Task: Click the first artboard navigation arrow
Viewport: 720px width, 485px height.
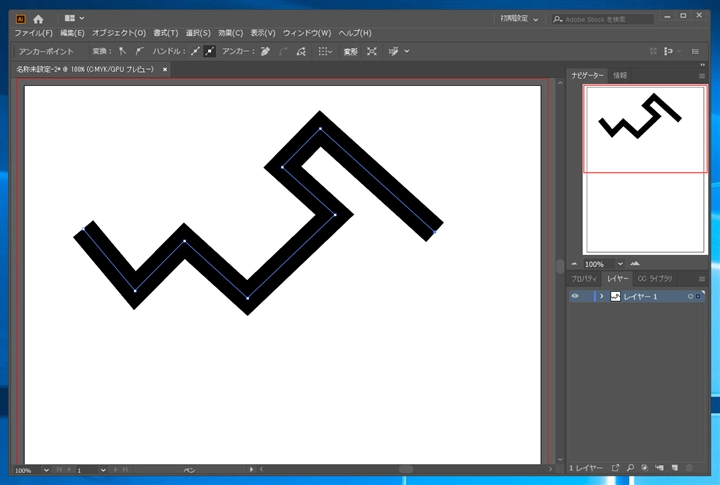Action: click(59, 469)
